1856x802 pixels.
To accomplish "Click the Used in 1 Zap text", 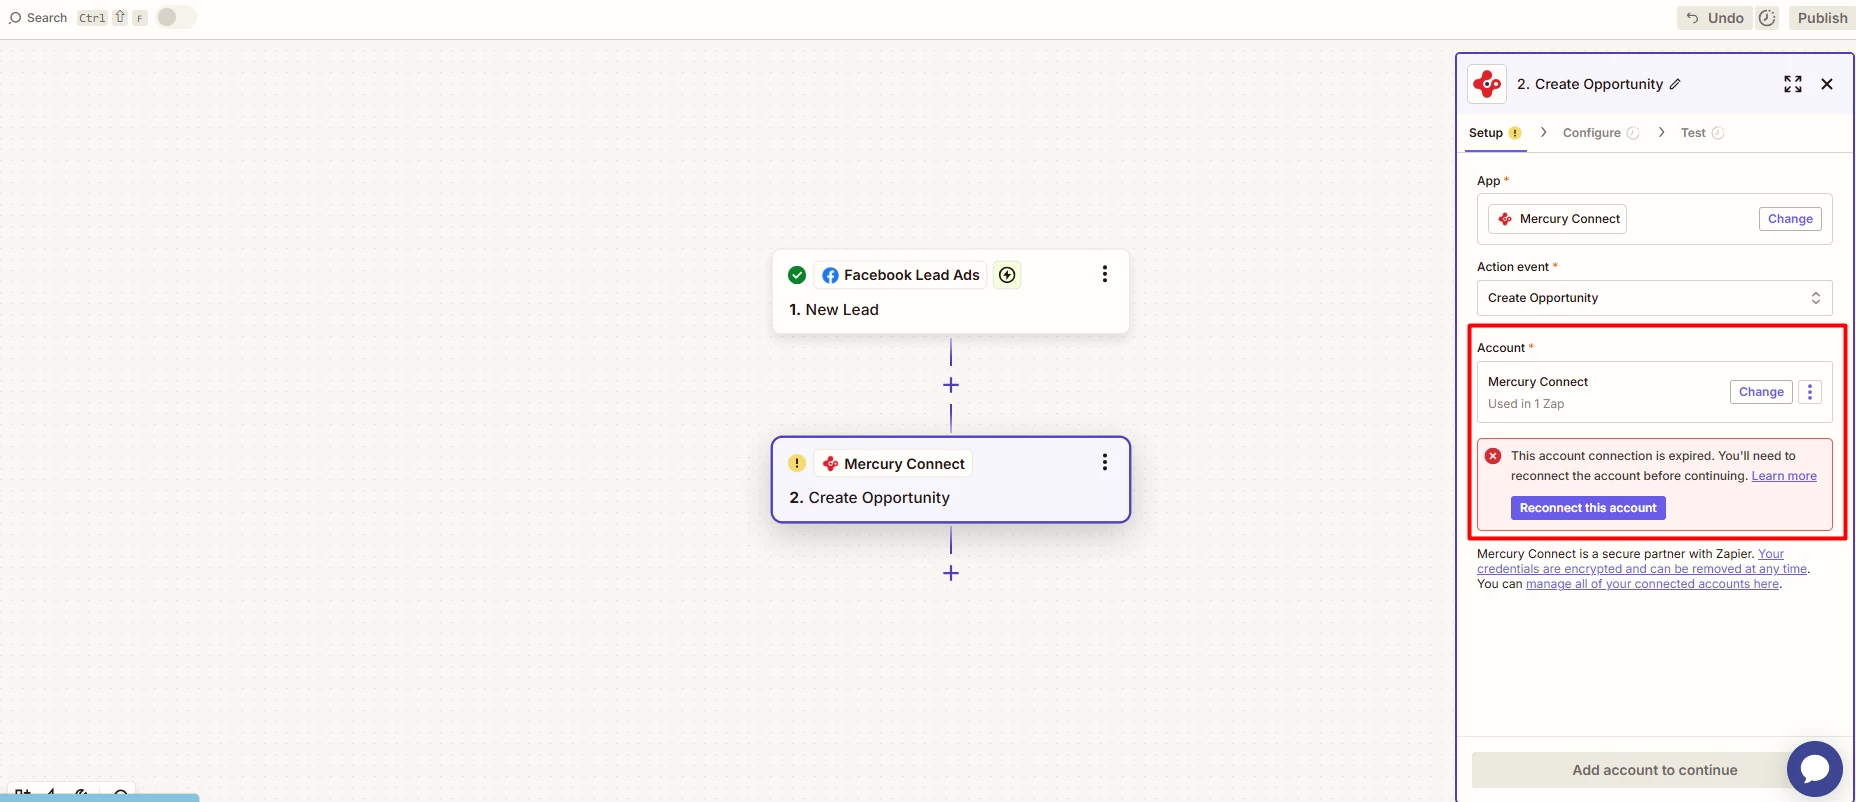I will 1526,404.
